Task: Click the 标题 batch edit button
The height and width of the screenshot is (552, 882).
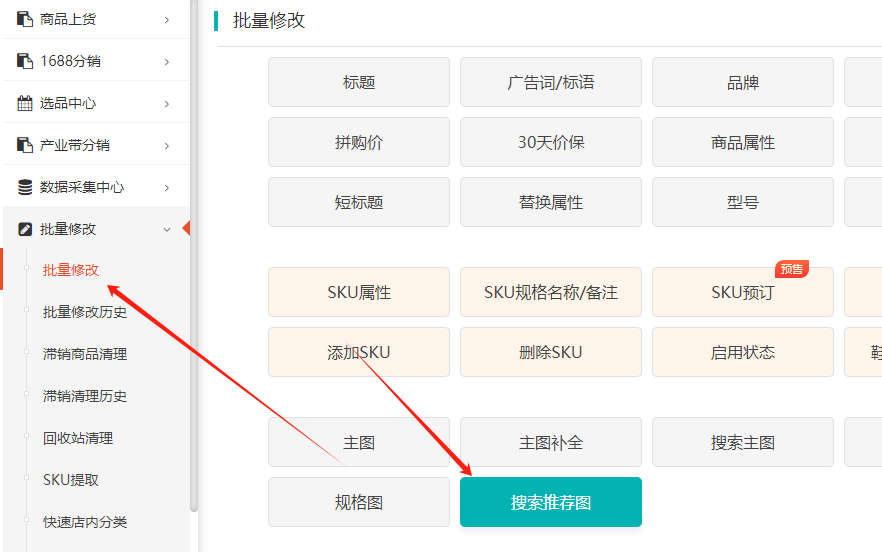Action: (358, 82)
